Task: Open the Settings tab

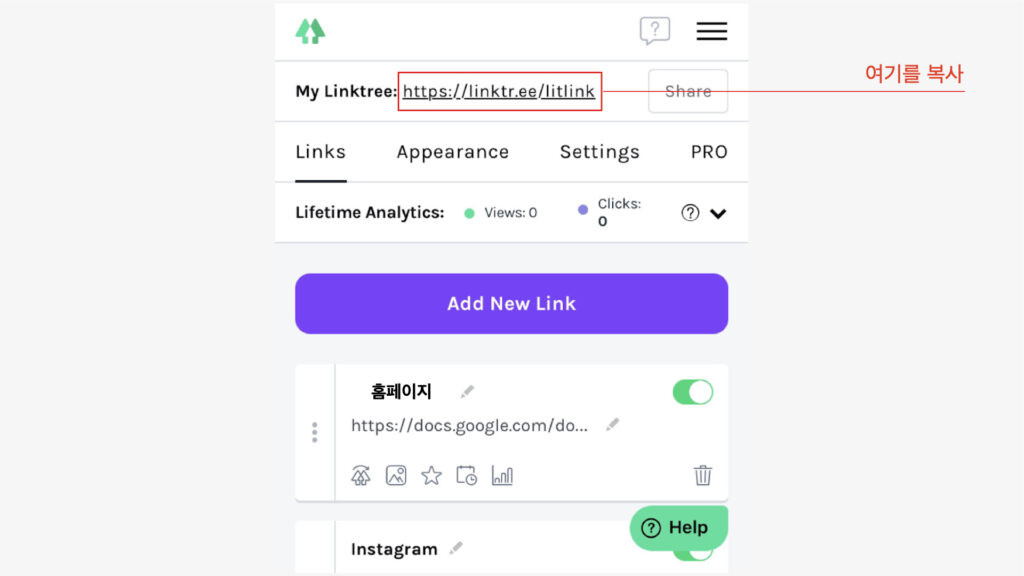Action: click(x=600, y=152)
